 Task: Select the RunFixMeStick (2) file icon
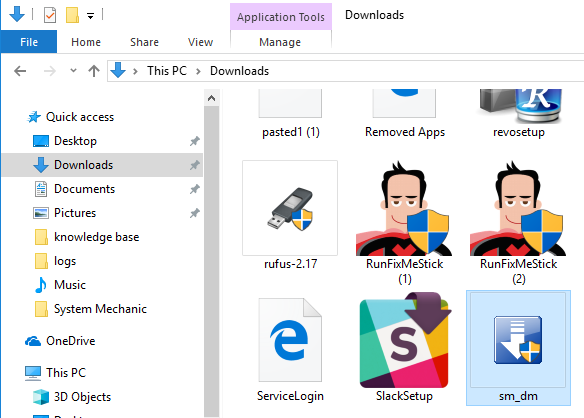pyautogui.click(x=518, y=208)
